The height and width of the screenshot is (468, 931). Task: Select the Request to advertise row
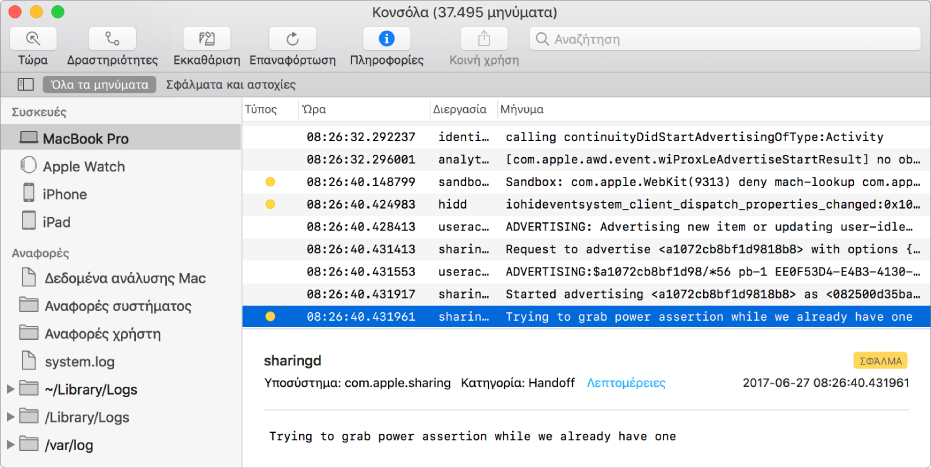point(587,249)
